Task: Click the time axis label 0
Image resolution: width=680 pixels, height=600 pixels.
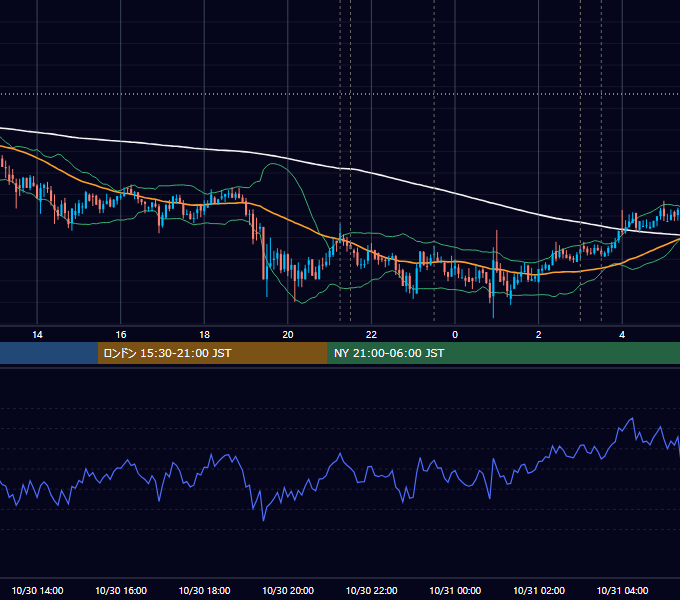Action: 455,335
